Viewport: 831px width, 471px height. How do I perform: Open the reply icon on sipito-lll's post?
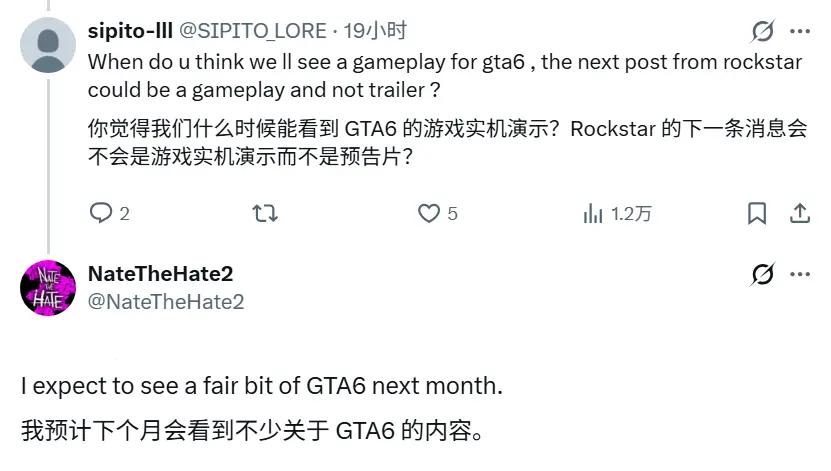[101, 213]
